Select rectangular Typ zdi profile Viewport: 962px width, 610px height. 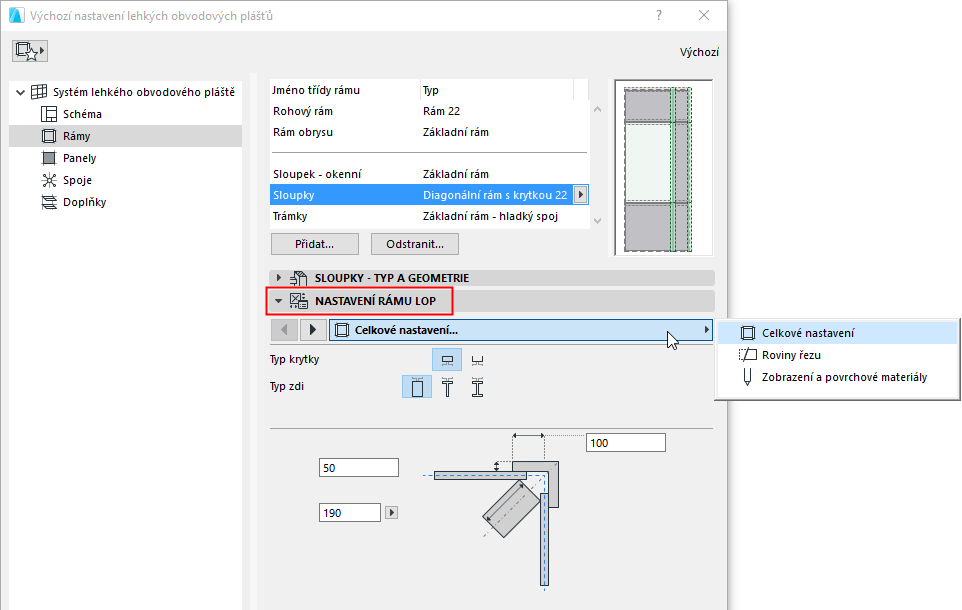tap(417, 387)
